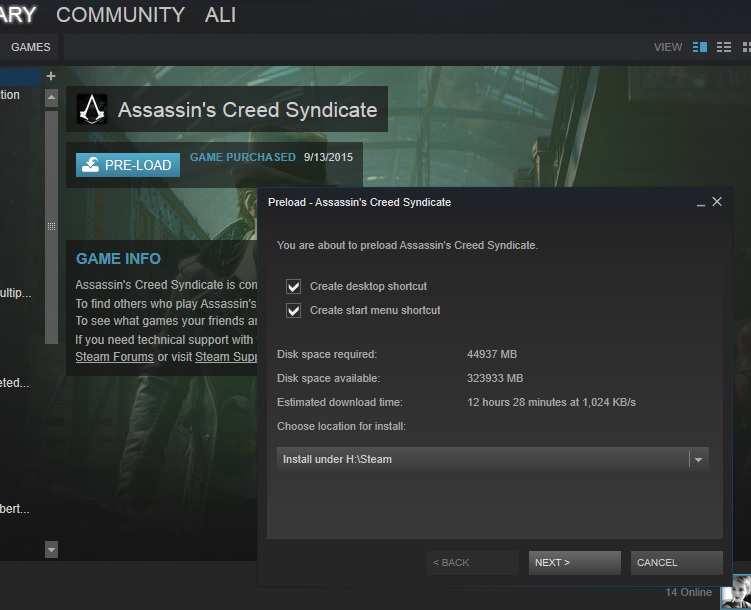Switch to the detail view layout icon
The height and width of the screenshot is (610, 751).
point(700,47)
